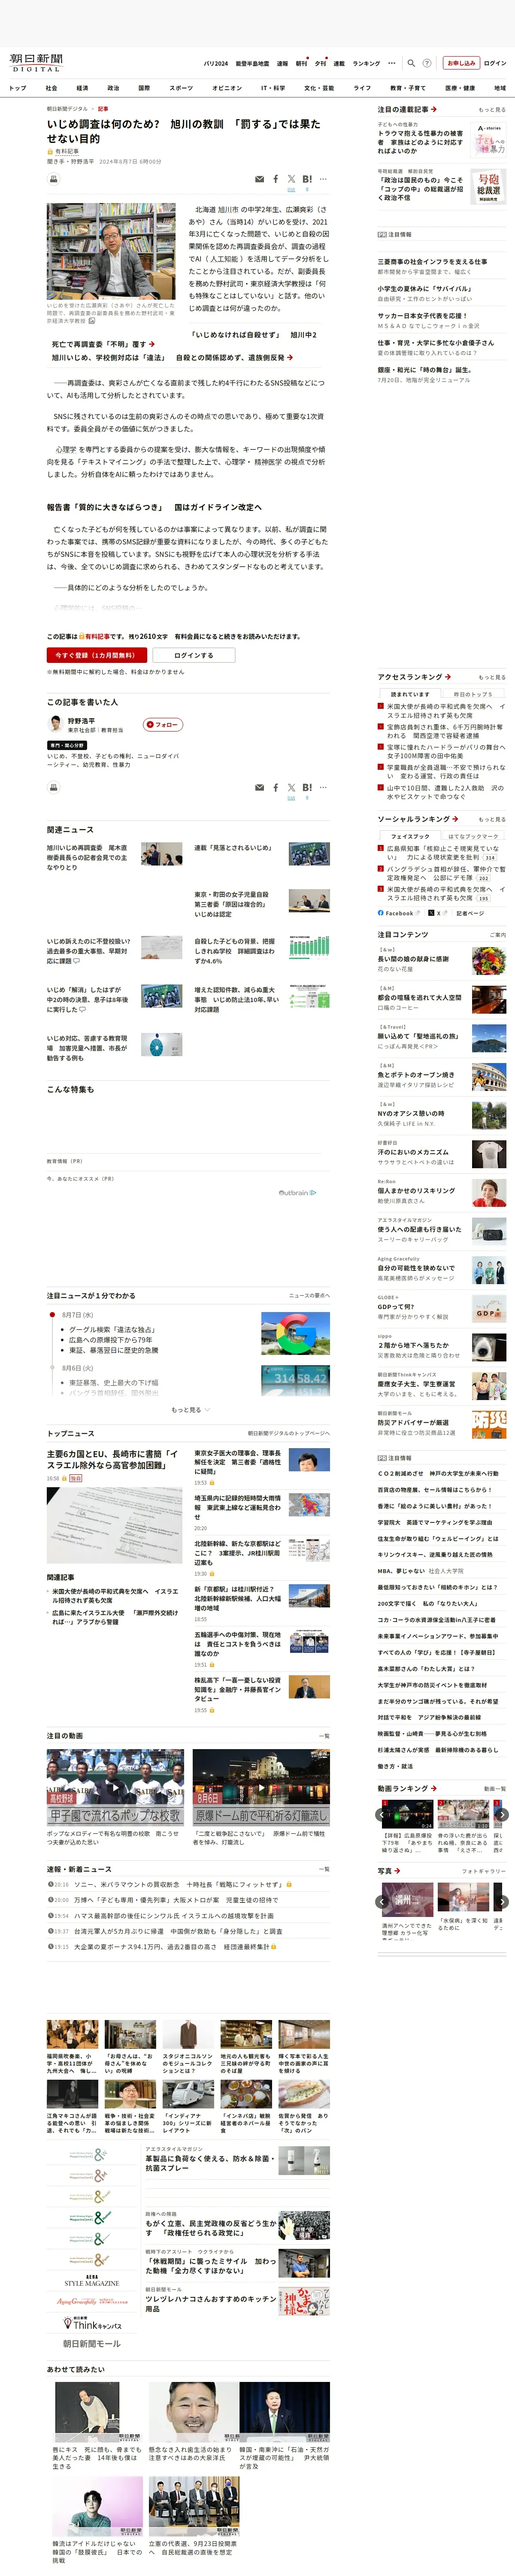This screenshot has width=515, height=2576.
Task: Expand もっと見る under ニュースが1分でわかる
Action: pos(190,1409)
